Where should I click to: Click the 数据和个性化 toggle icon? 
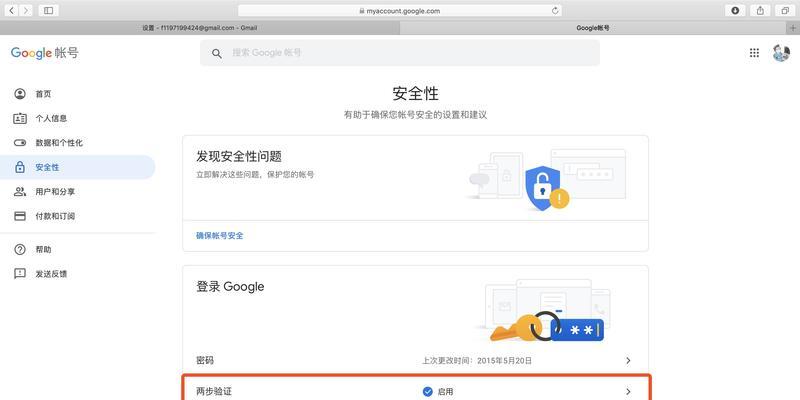pos(20,143)
